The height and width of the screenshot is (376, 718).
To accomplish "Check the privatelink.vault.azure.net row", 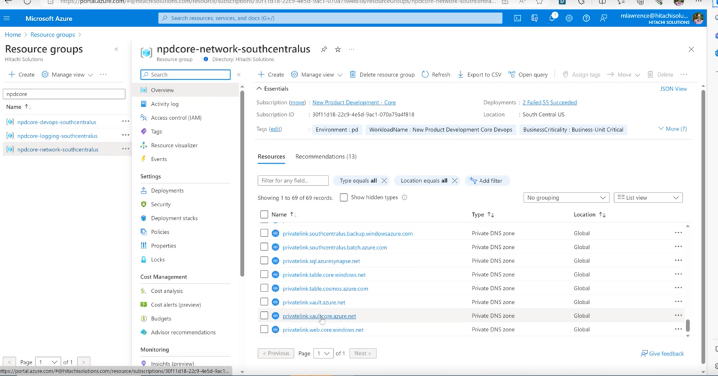I will (x=264, y=302).
